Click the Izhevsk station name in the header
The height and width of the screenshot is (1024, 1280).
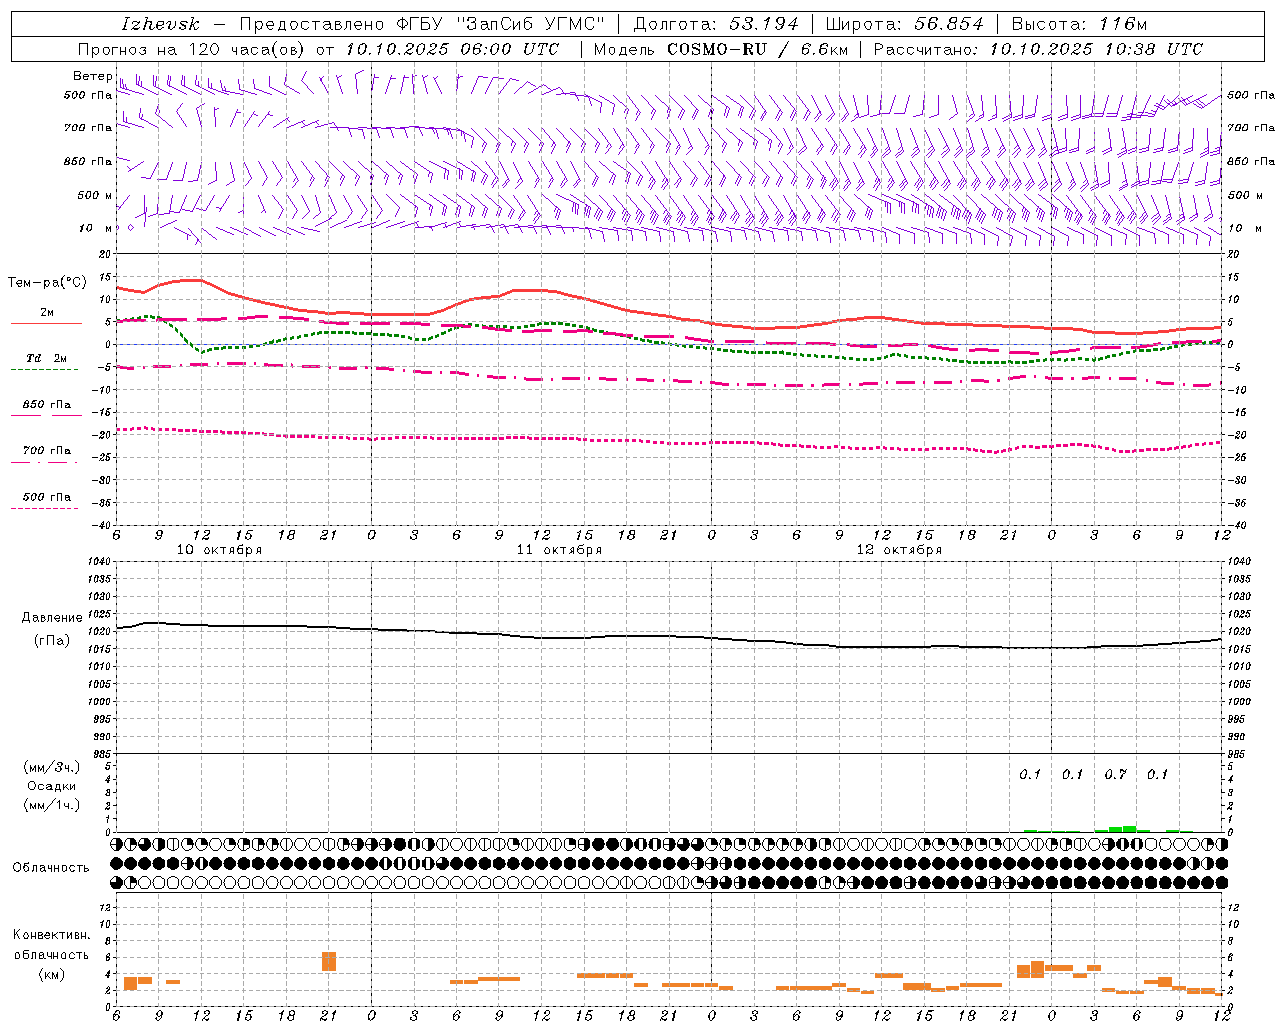[161, 24]
